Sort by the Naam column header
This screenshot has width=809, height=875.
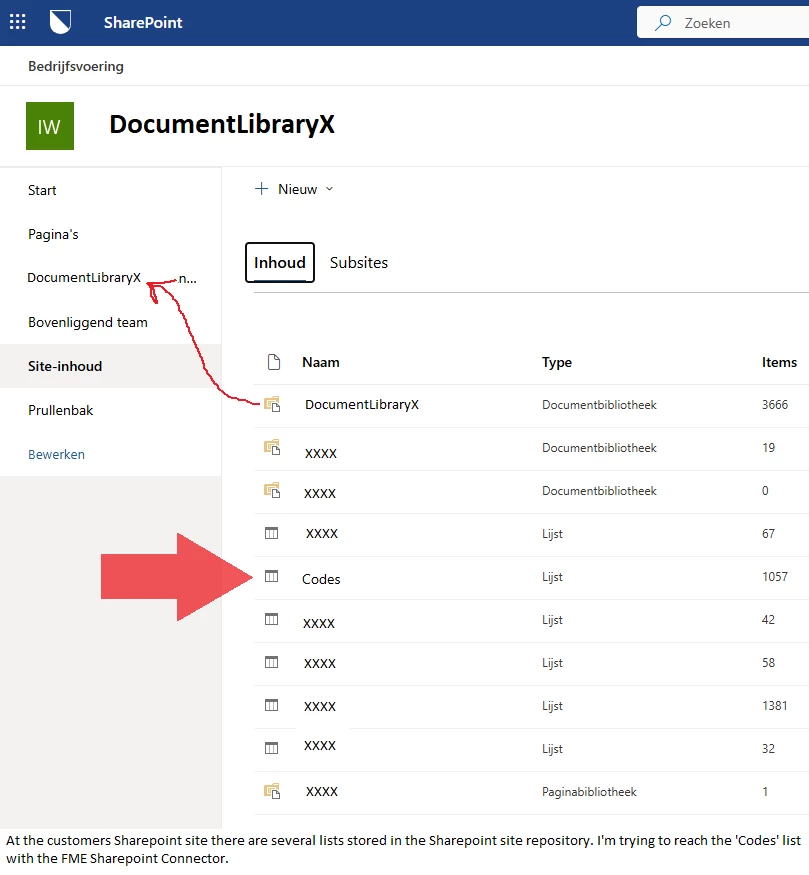pos(321,362)
